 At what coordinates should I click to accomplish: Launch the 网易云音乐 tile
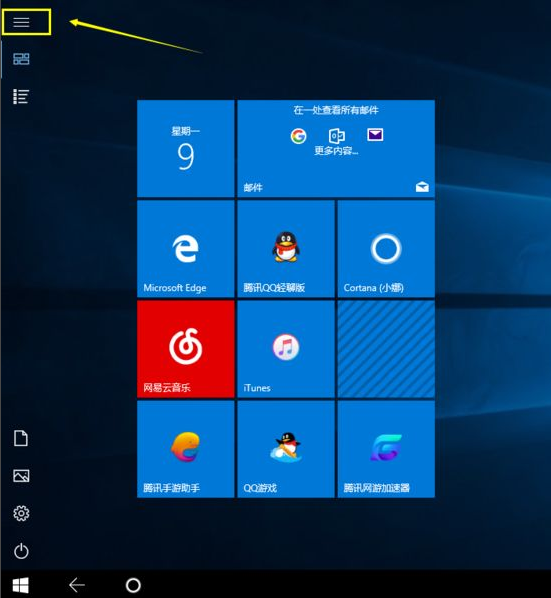(186, 349)
